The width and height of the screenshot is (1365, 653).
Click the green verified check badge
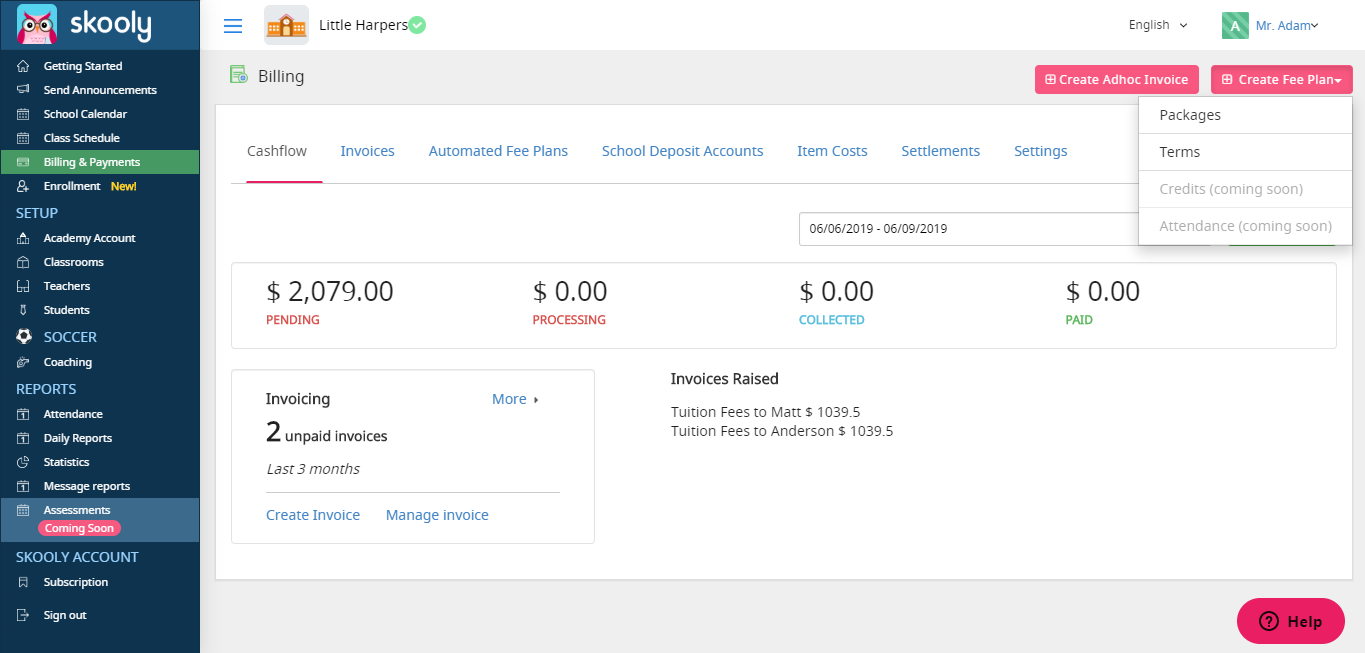(417, 25)
